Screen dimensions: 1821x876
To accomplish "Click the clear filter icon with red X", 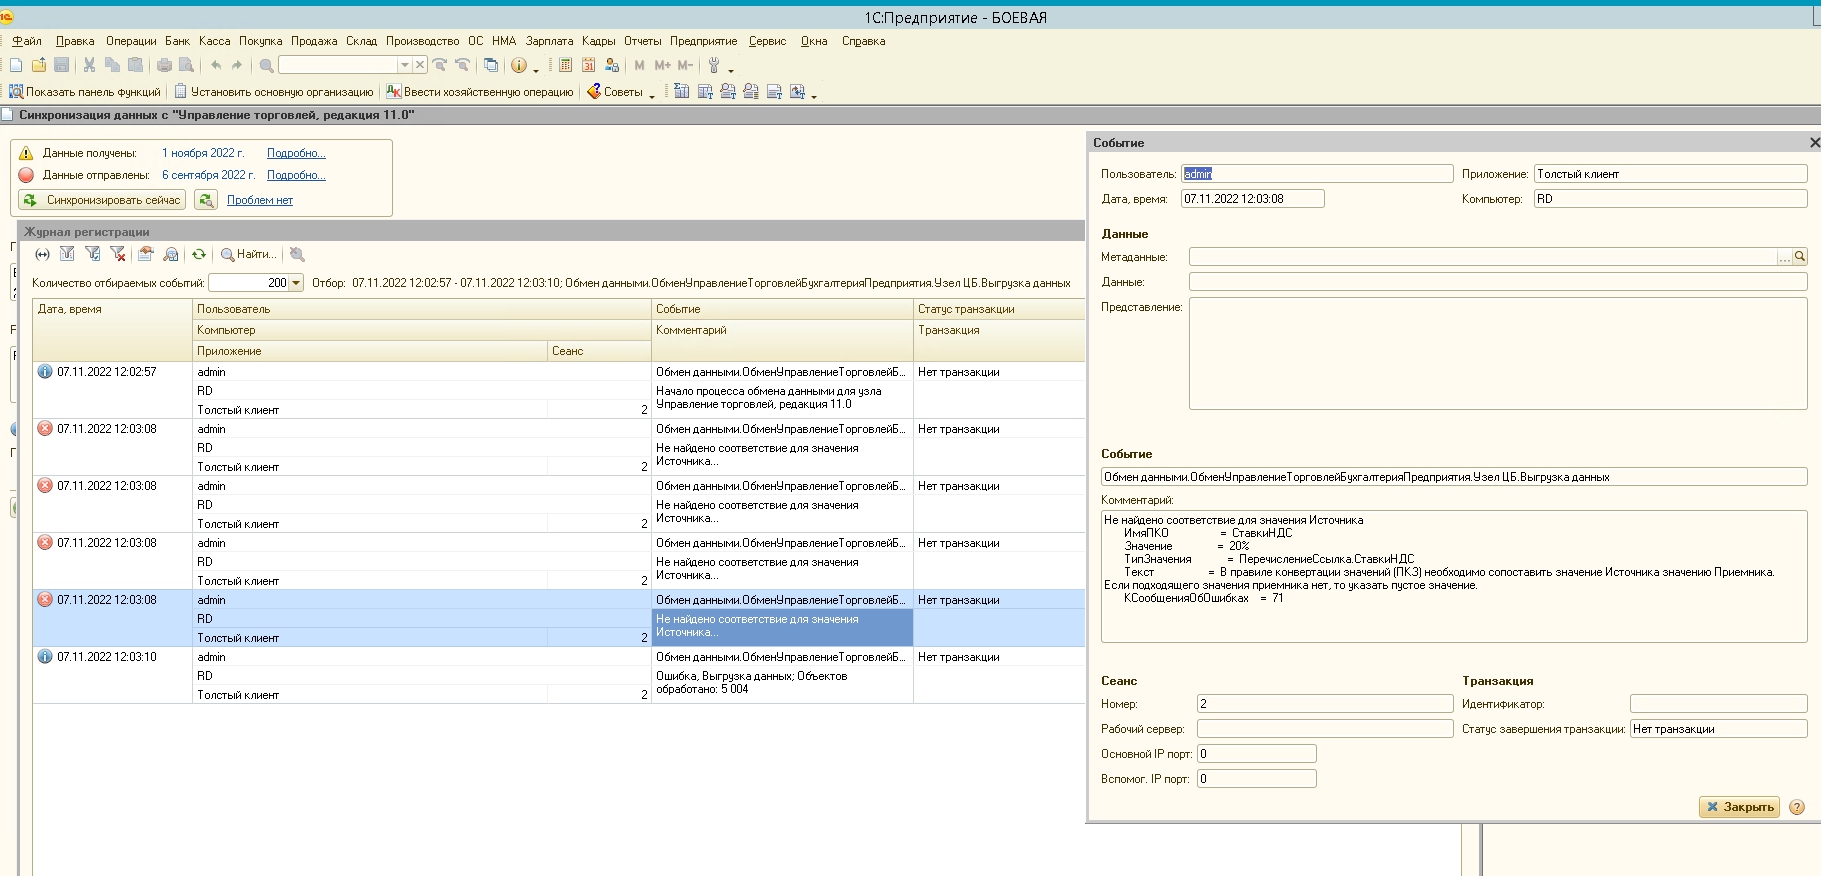I will click(x=118, y=254).
